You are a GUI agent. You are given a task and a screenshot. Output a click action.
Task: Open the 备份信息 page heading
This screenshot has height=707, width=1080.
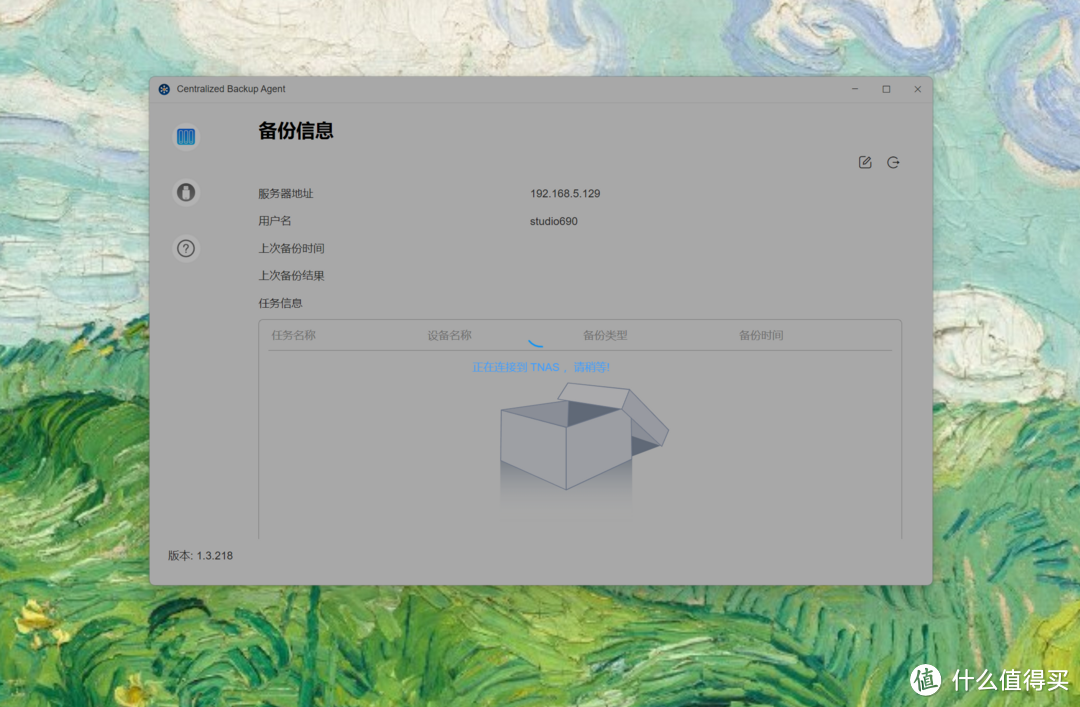(296, 131)
